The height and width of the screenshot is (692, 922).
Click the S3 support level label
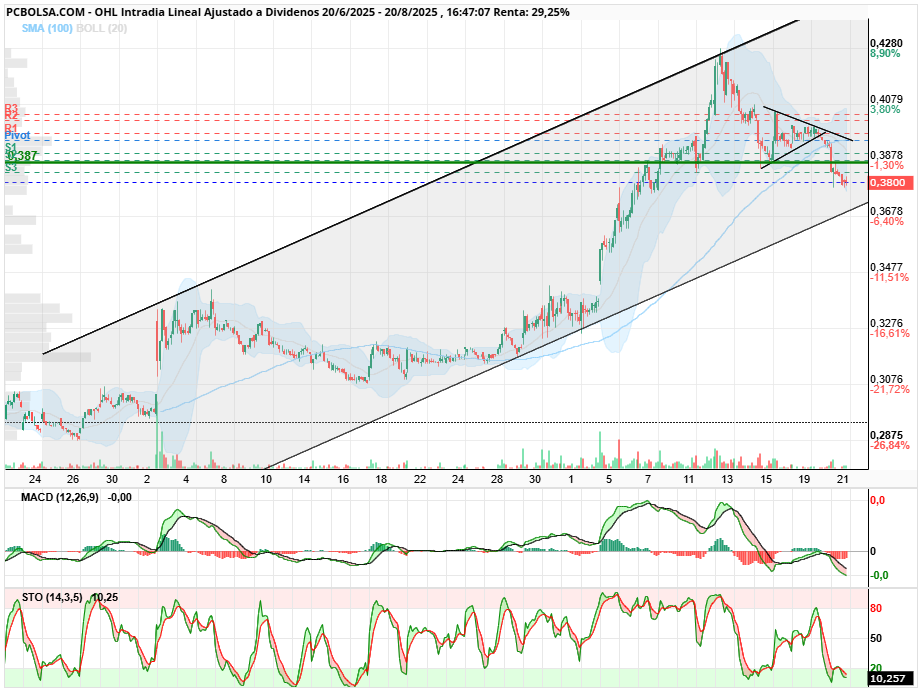click(11, 168)
